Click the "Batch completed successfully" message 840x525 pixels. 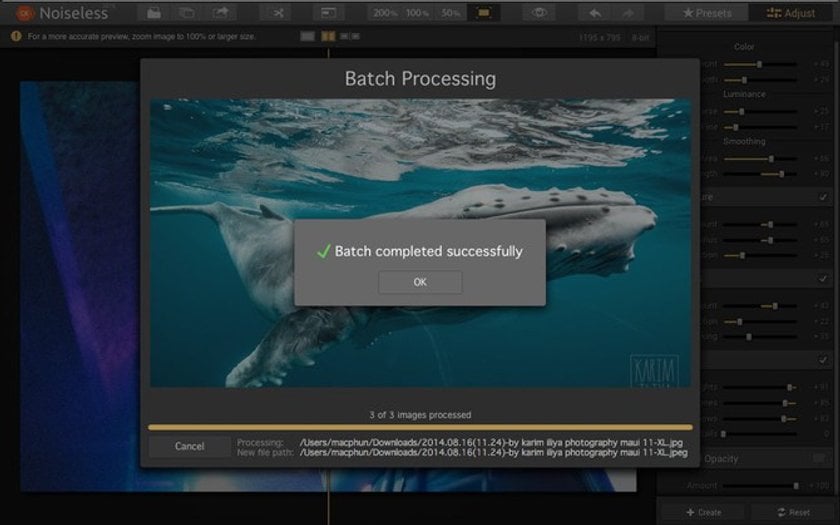tap(429, 251)
